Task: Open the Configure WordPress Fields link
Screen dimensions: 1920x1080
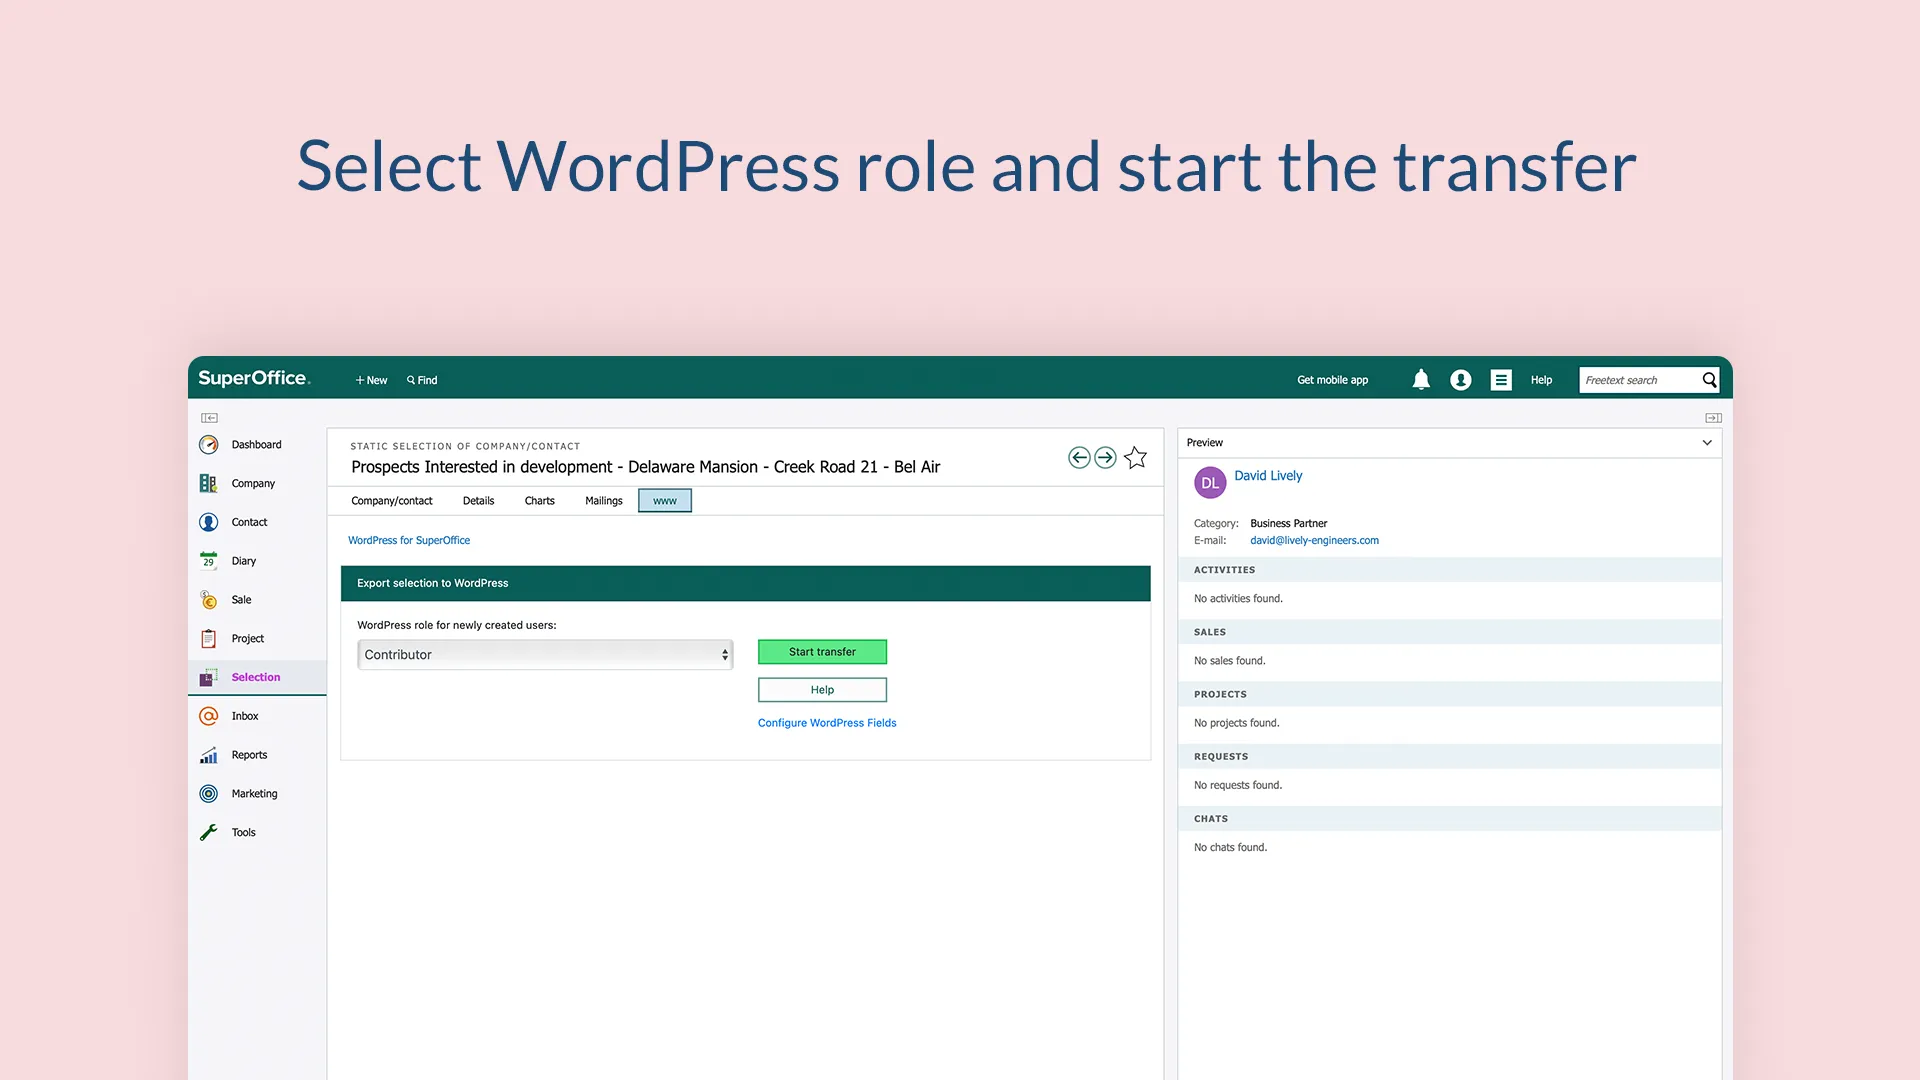Action: pyautogui.click(x=827, y=723)
